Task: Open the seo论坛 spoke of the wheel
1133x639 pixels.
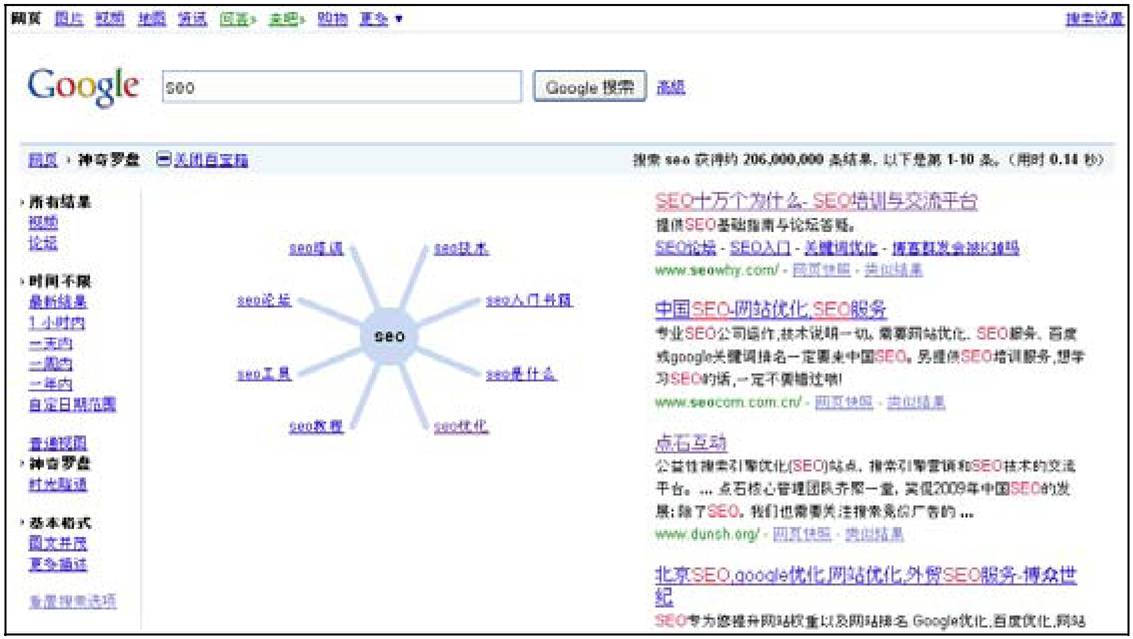Action: [264, 300]
